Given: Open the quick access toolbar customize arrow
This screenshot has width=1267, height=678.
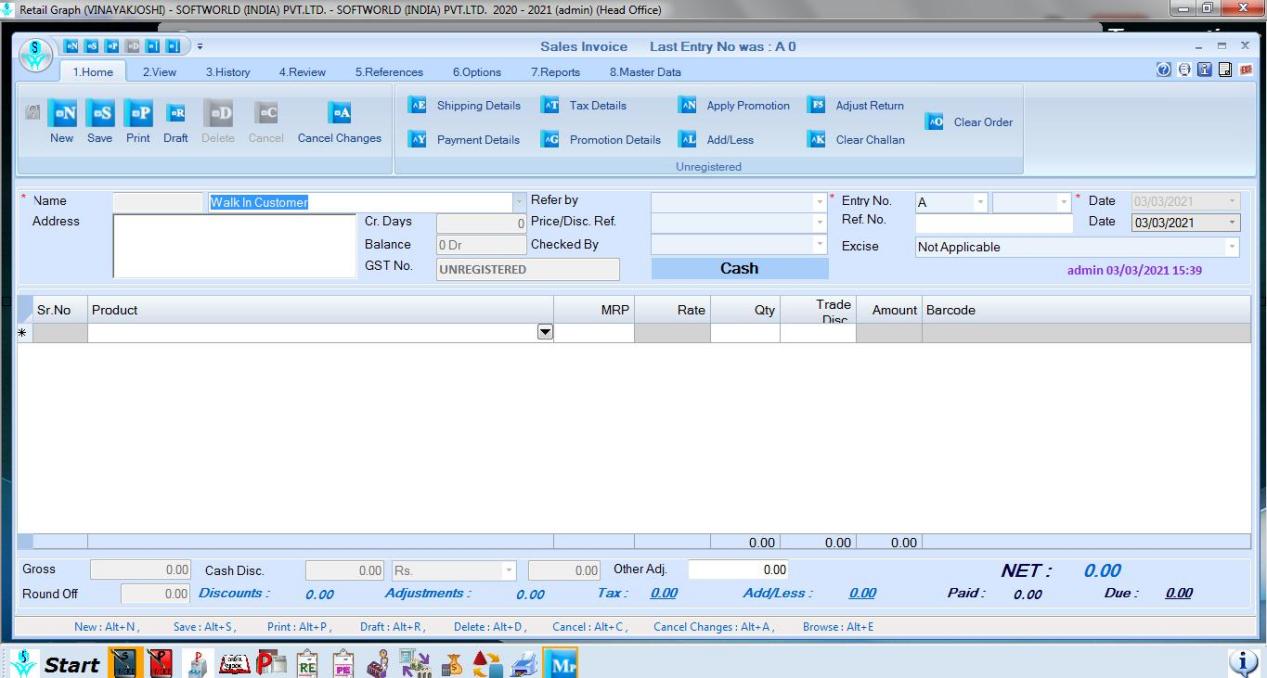Looking at the screenshot, I should pyautogui.click(x=199, y=46).
